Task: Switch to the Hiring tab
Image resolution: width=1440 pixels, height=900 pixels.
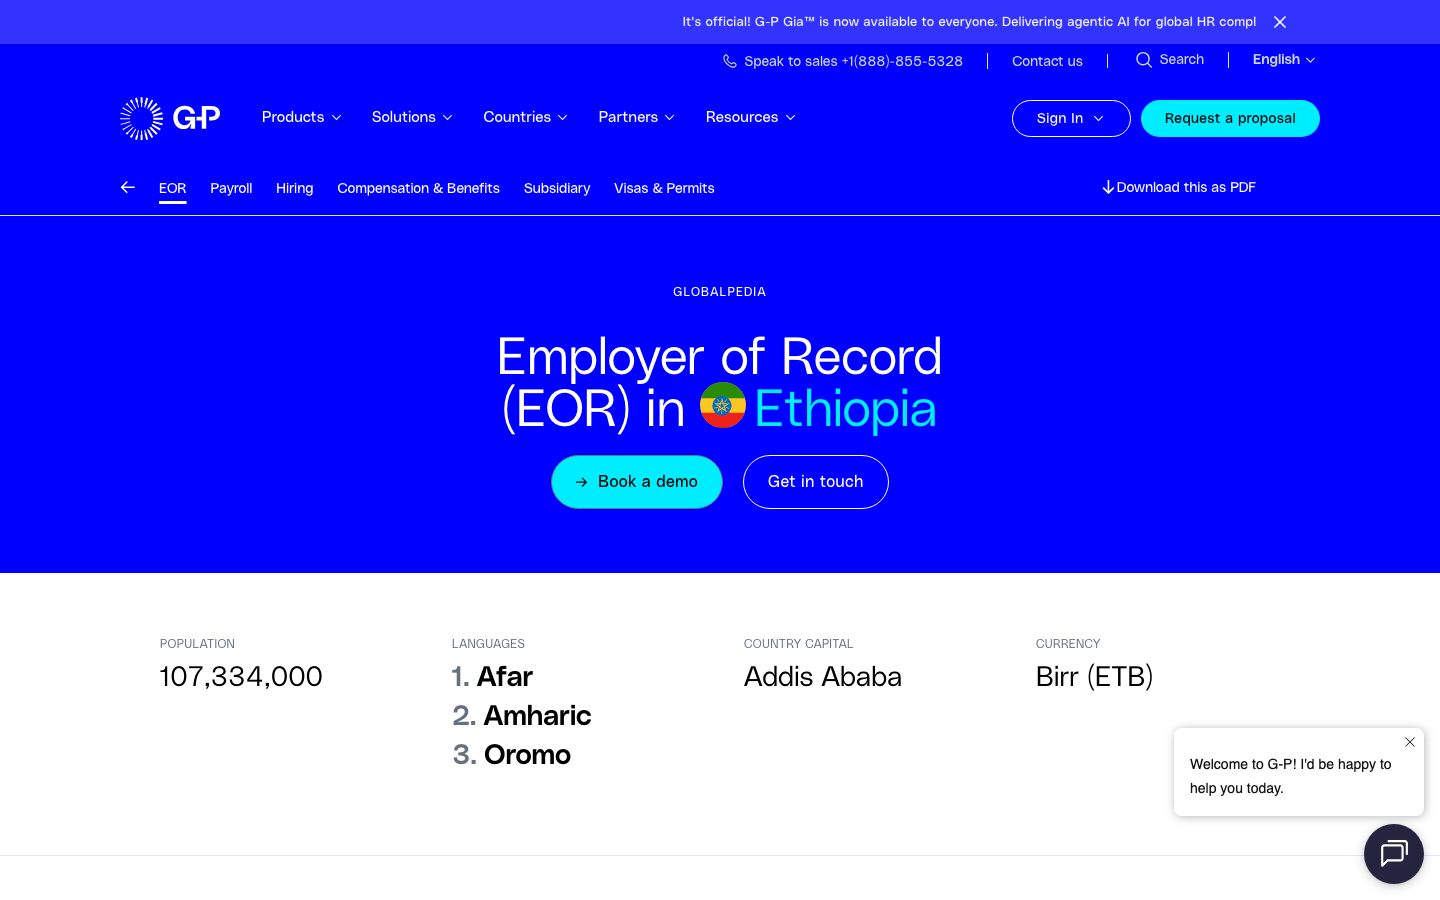Action: [x=295, y=188]
